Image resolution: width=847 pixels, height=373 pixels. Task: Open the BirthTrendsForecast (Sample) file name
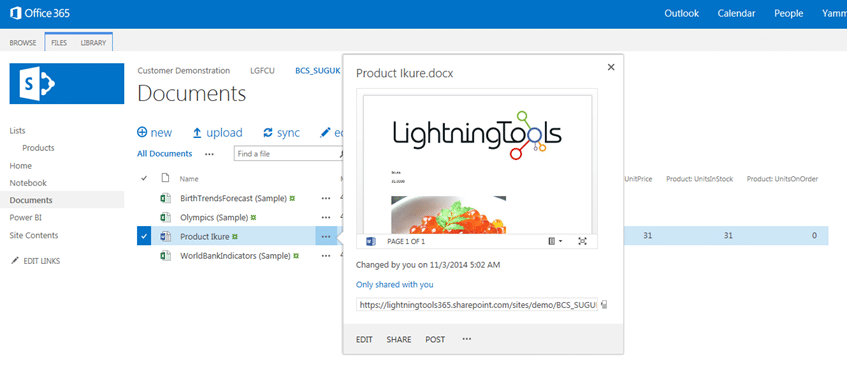[233, 198]
